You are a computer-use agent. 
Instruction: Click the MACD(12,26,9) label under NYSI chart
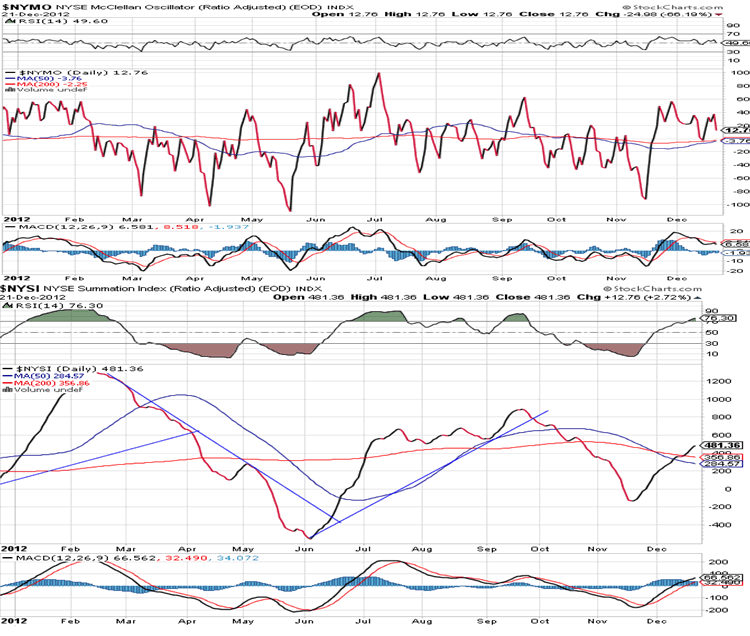tap(38, 563)
